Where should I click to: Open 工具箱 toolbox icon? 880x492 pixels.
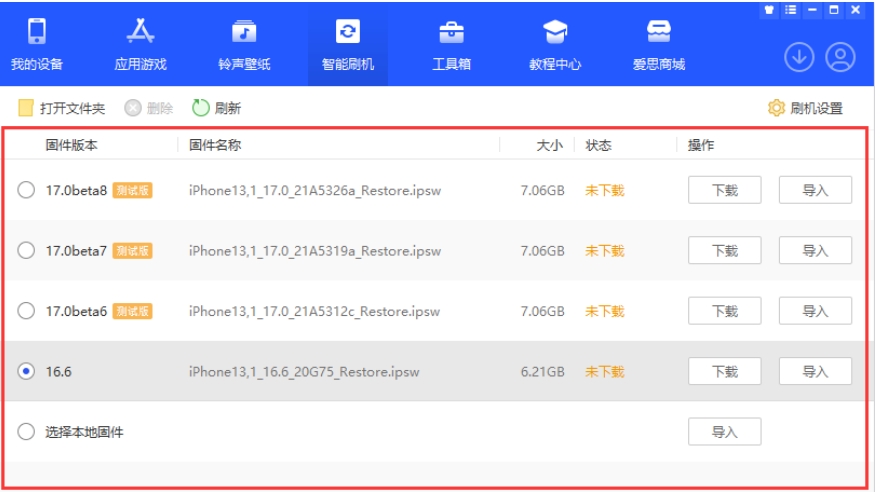(451, 33)
